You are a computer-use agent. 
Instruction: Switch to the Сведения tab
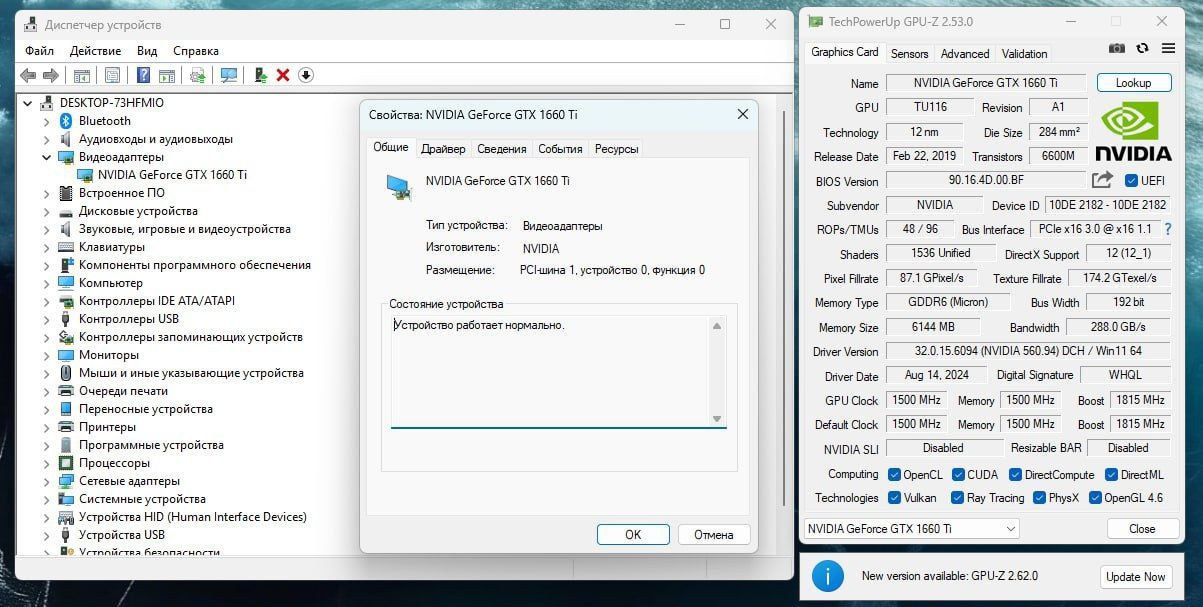click(502, 149)
